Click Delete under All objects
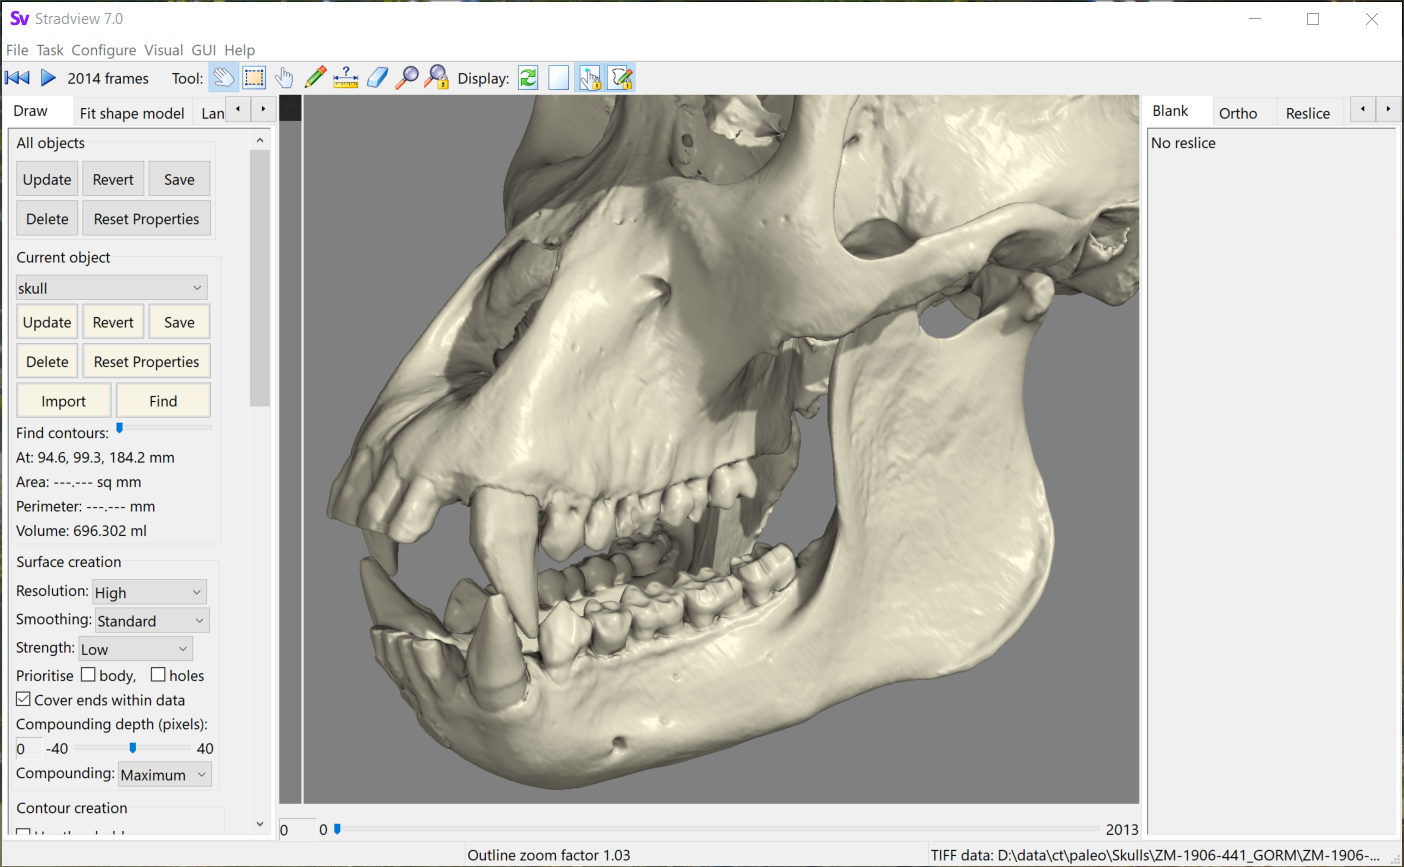Image resolution: width=1404 pixels, height=867 pixels. tap(47, 218)
